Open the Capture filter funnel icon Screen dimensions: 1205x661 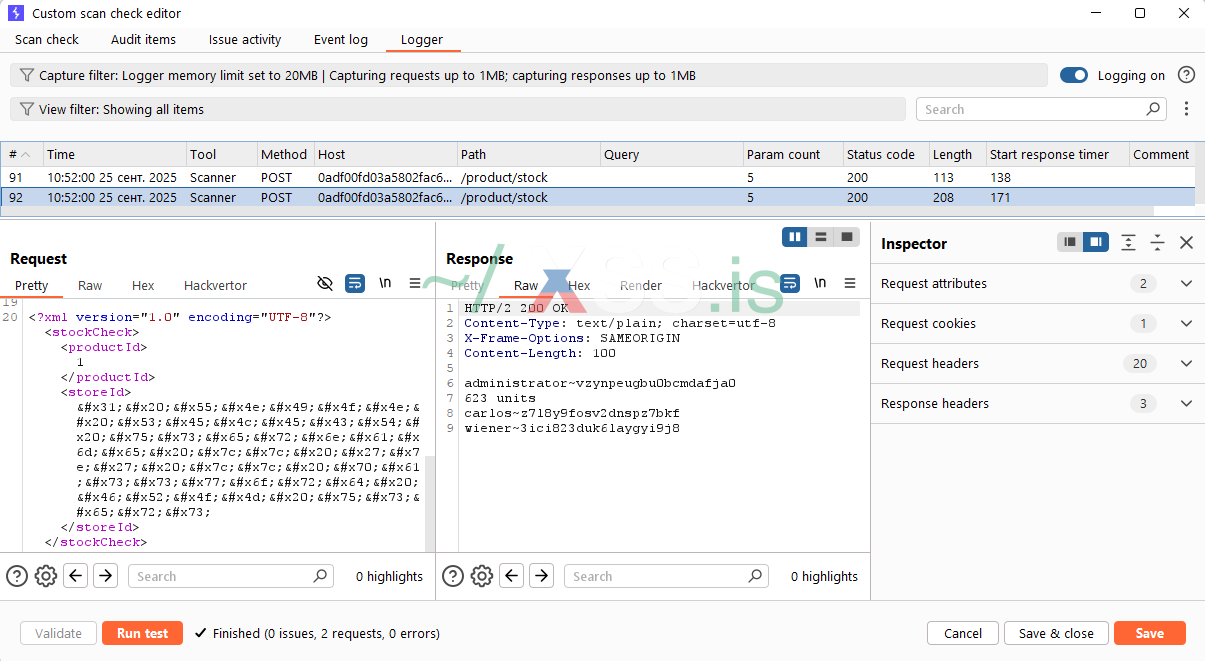[27, 75]
